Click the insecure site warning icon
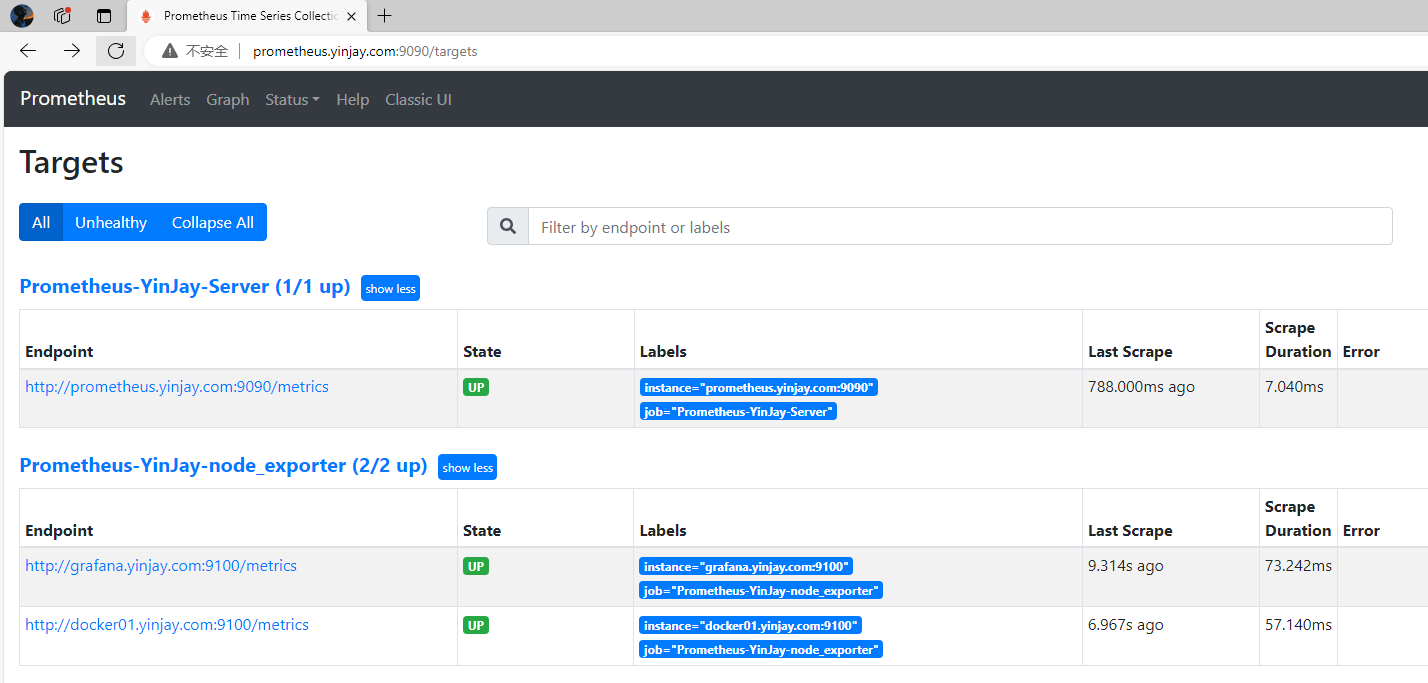This screenshot has height=683, width=1428. tap(170, 51)
